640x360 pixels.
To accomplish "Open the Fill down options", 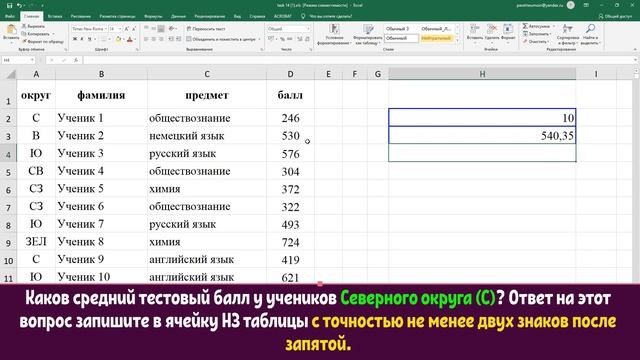I will (537, 34).
